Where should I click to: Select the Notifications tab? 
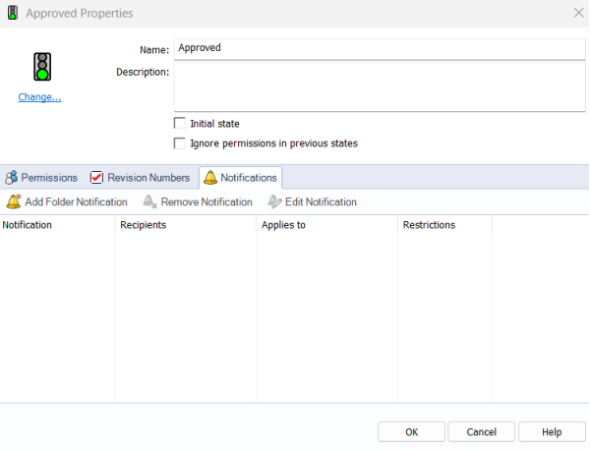coord(240,178)
